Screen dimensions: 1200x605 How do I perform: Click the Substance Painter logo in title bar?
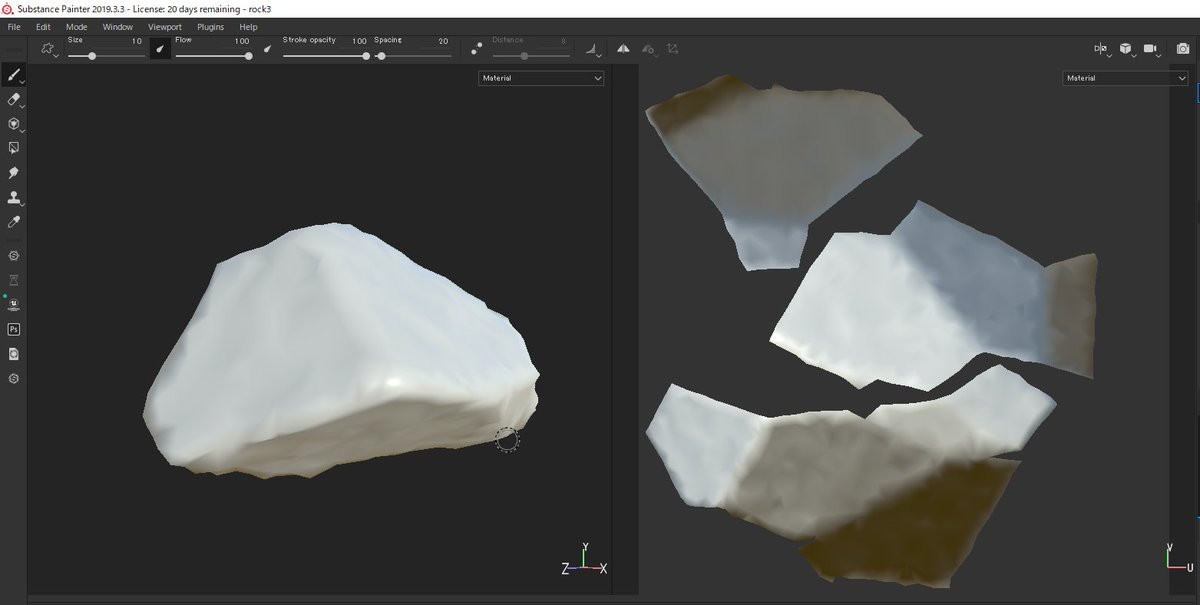tap(9, 8)
